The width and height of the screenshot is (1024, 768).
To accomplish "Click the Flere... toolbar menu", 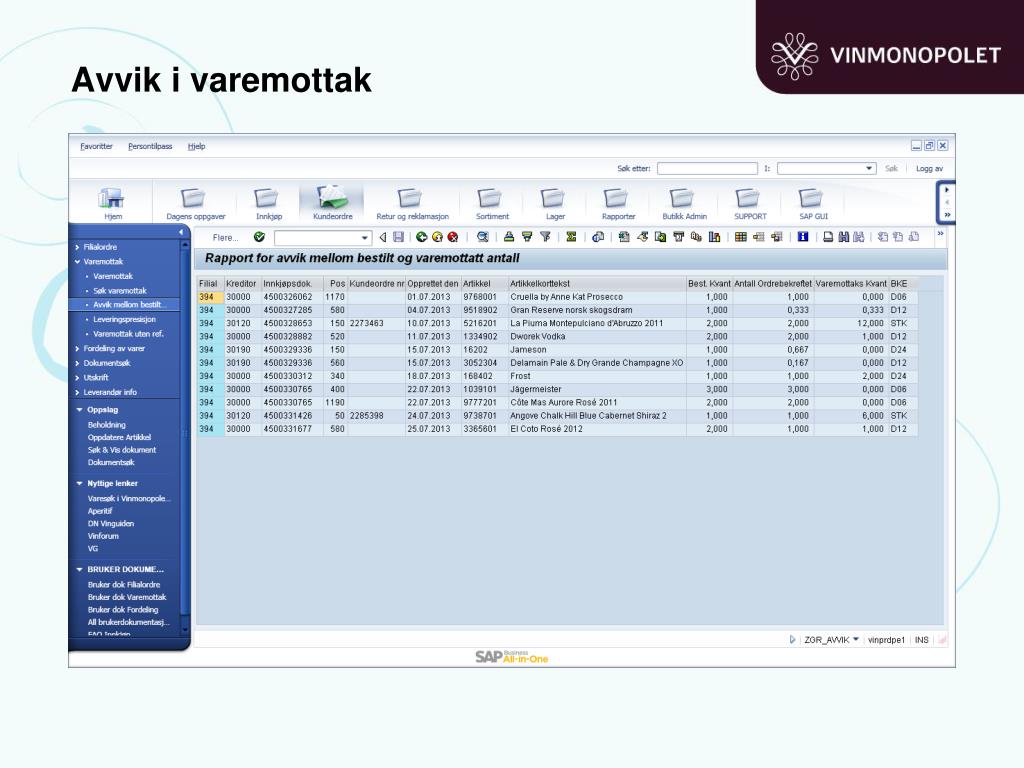I will [225, 238].
